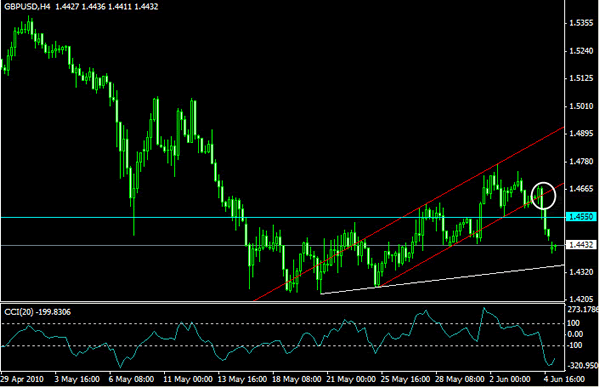This screenshot has width=600, height=388.
Task: Click the 18 May 08:00 time label
Action: click(297, 379)
